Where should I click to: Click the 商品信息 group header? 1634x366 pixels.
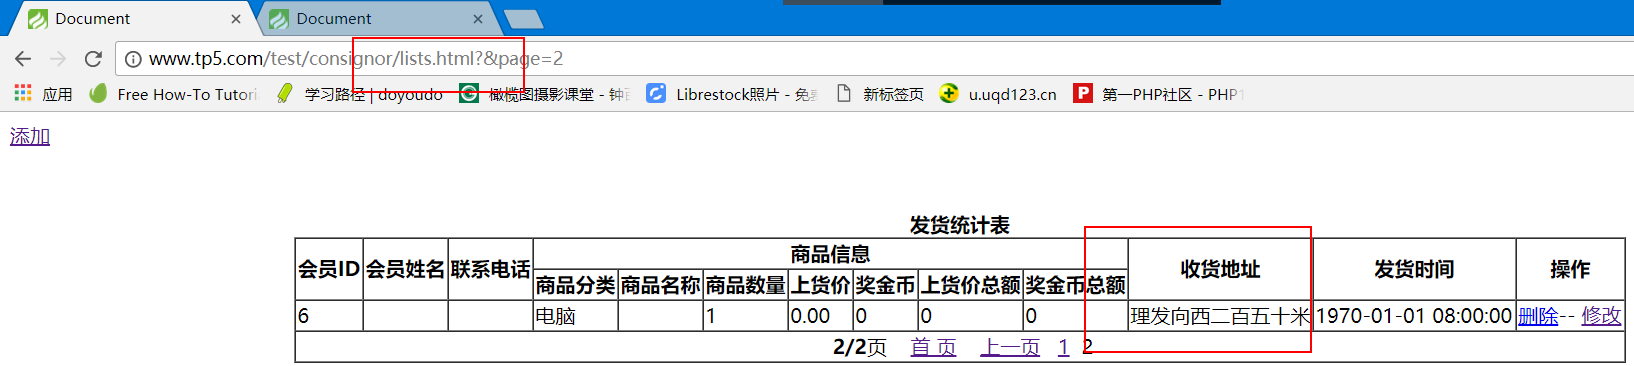[830, 254]
